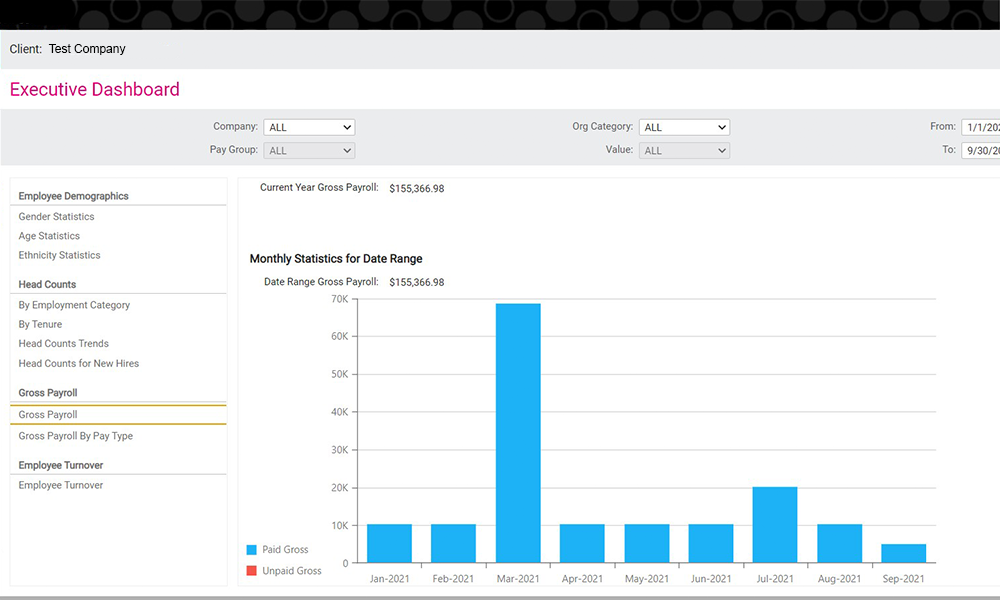Open the Org Category dropdown
The width and height of the screenshot is (1000, 600).
point(684,127)
